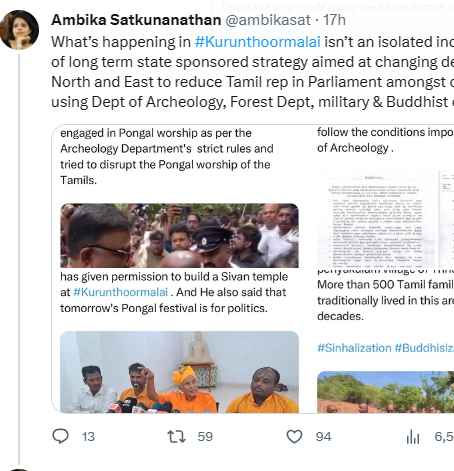Viewport: 454px width, 471px height.
Task: Like the tweet with heart icon
Action: click(294, 436)
